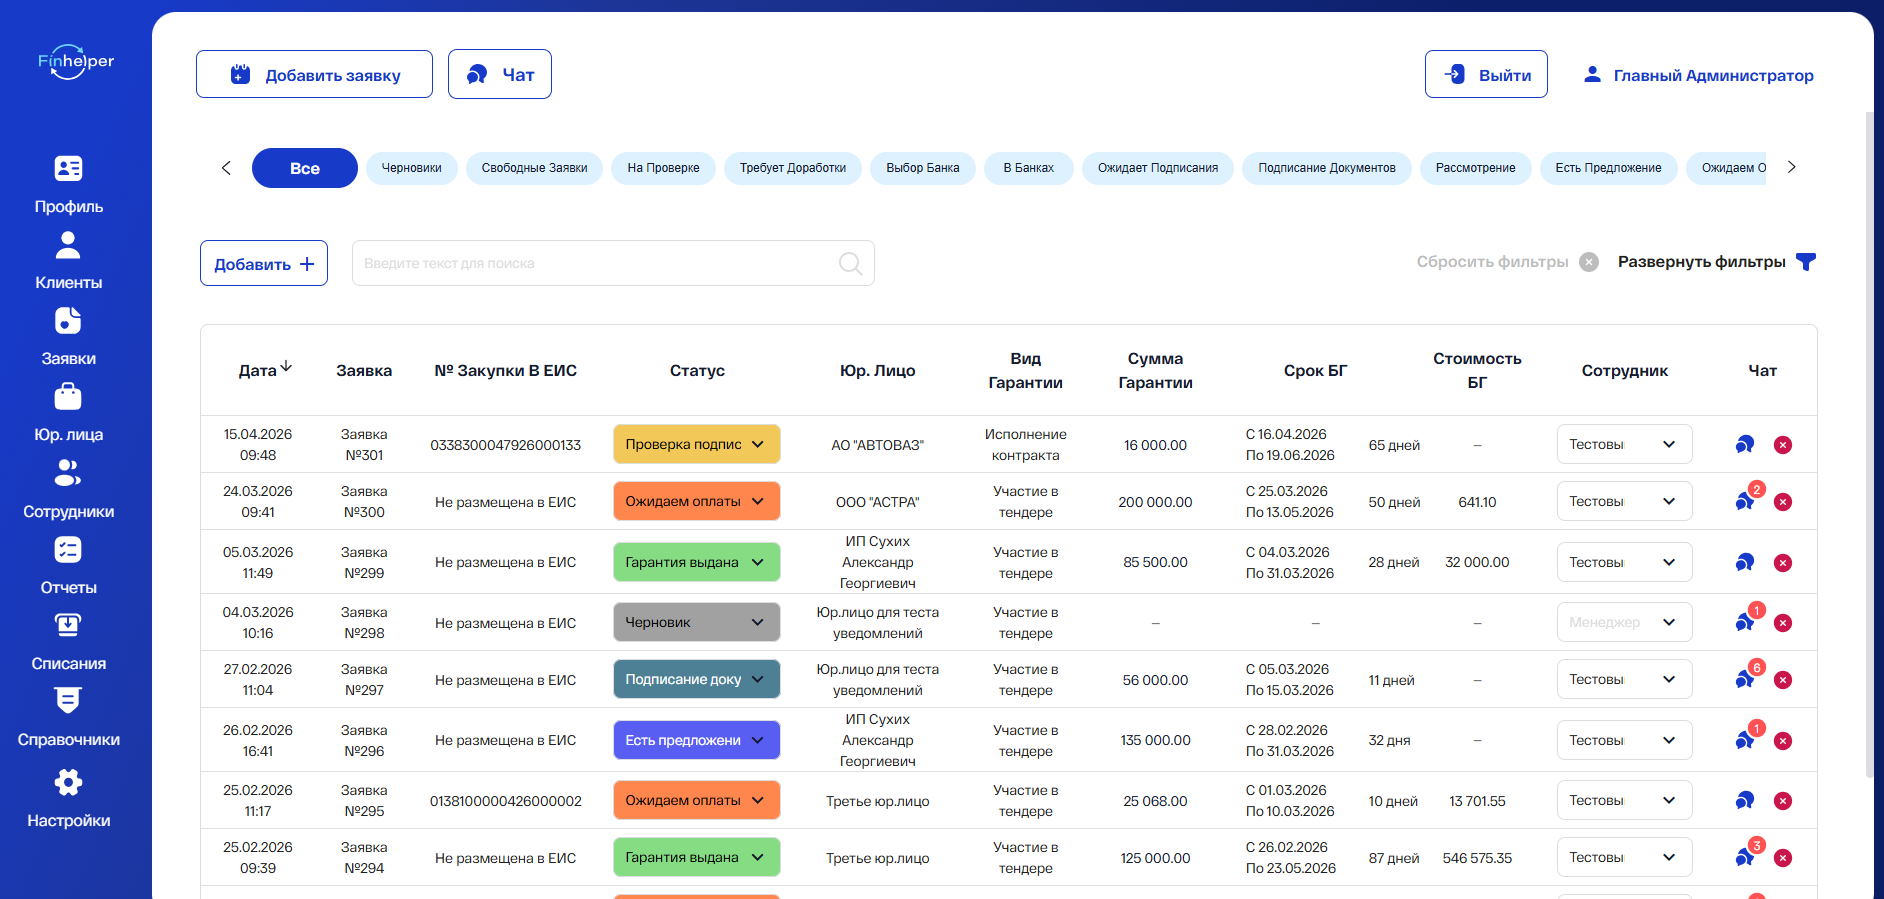
Task: Click Добавить заявку button
Action: click(314, 75)
